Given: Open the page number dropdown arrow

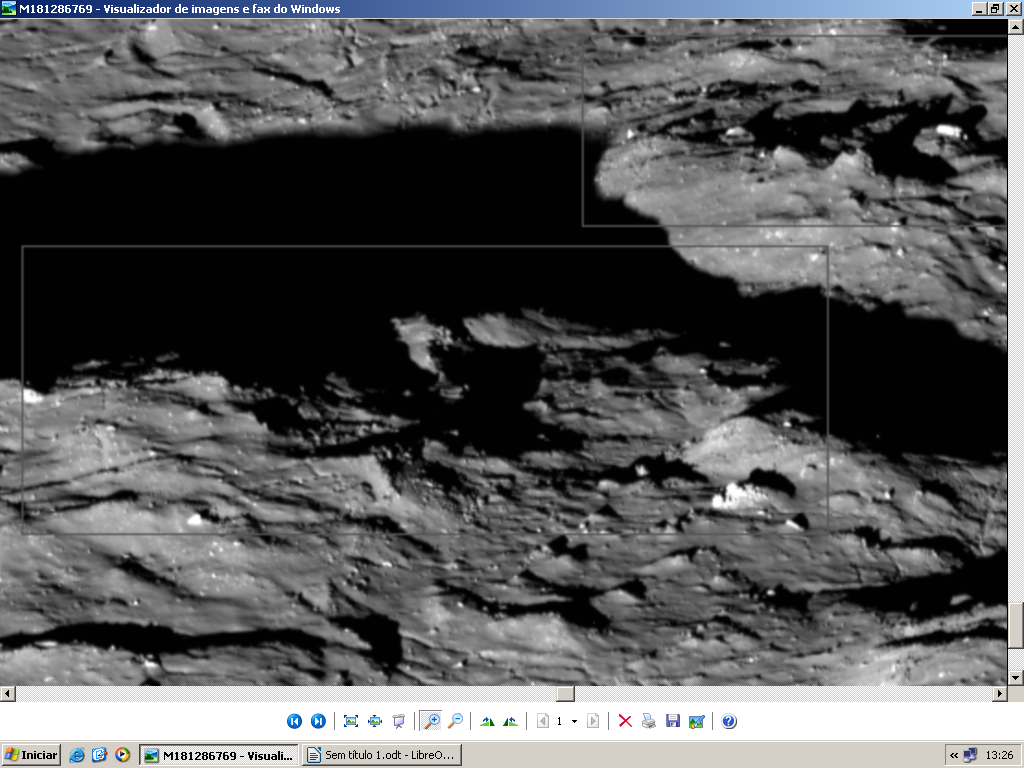Looking at the screenshot, I should point(574,721).
